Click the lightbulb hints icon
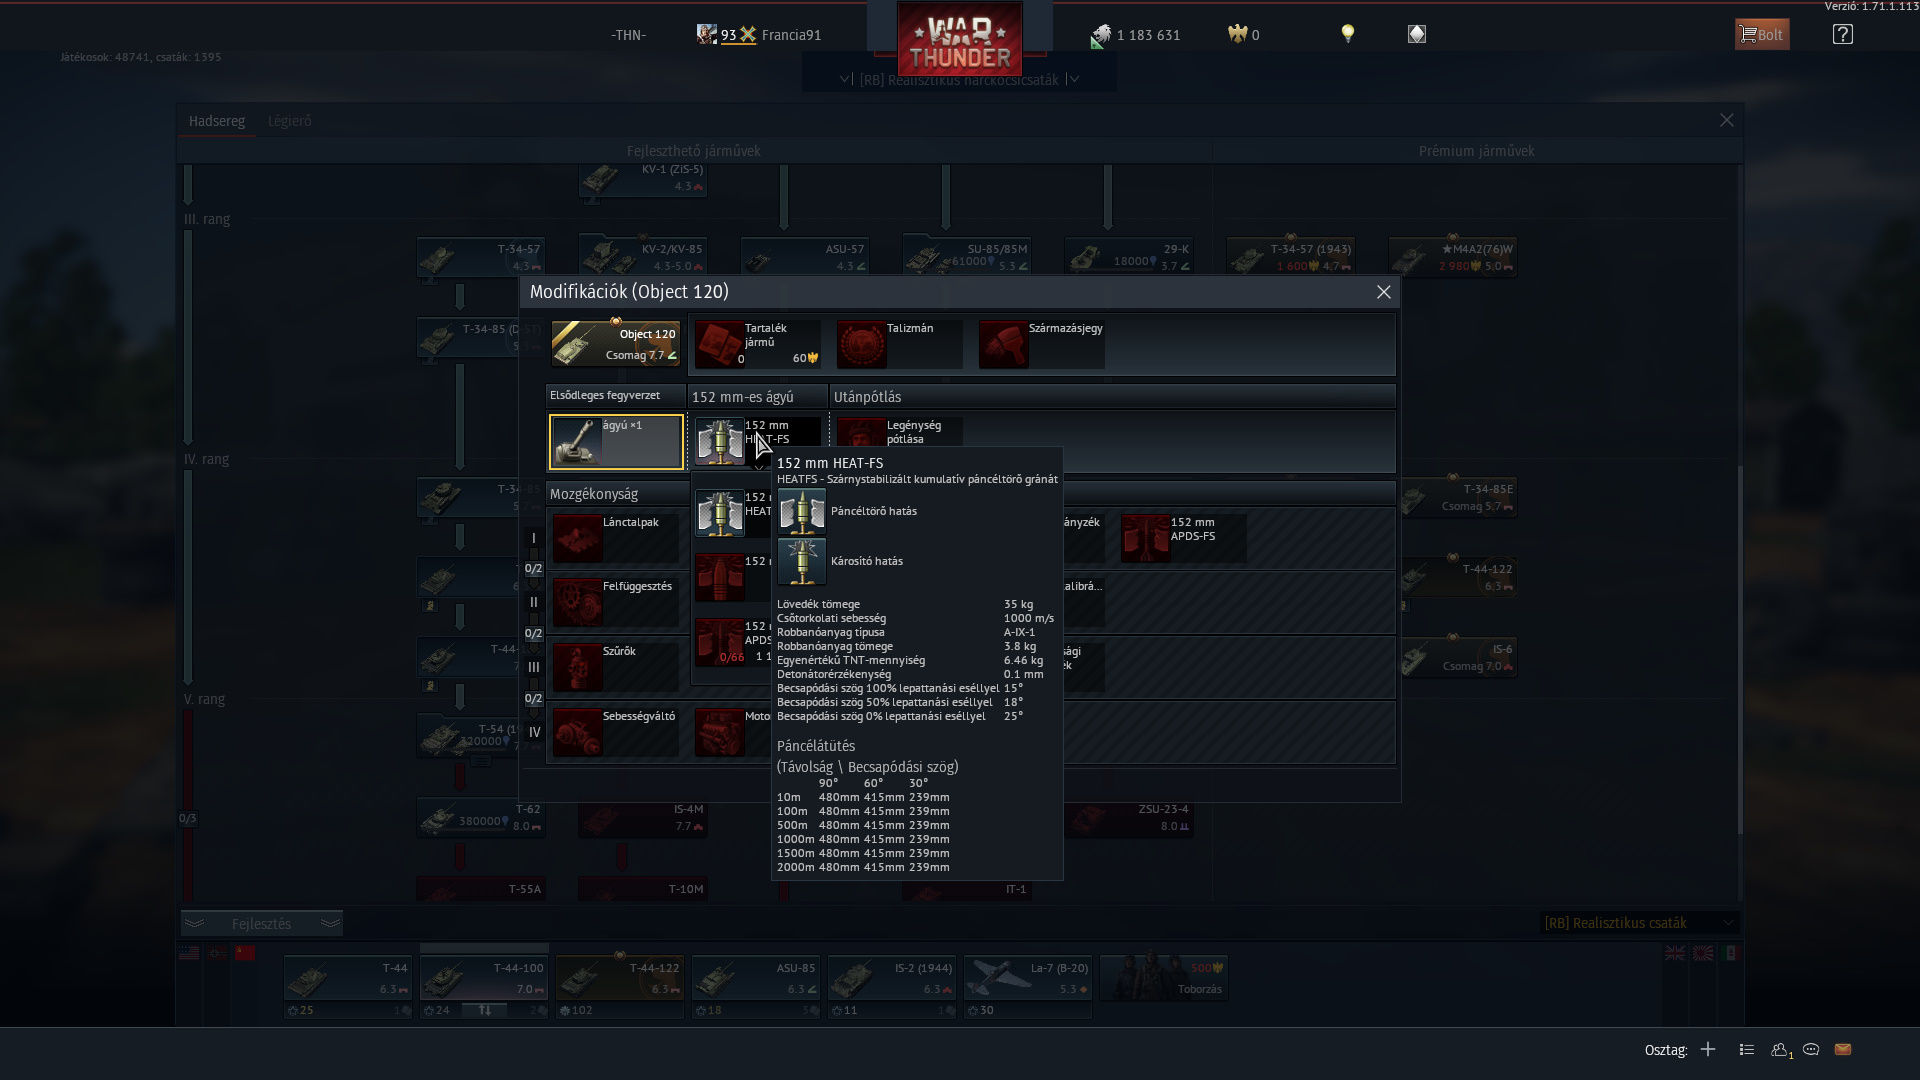 [1347, 34]
